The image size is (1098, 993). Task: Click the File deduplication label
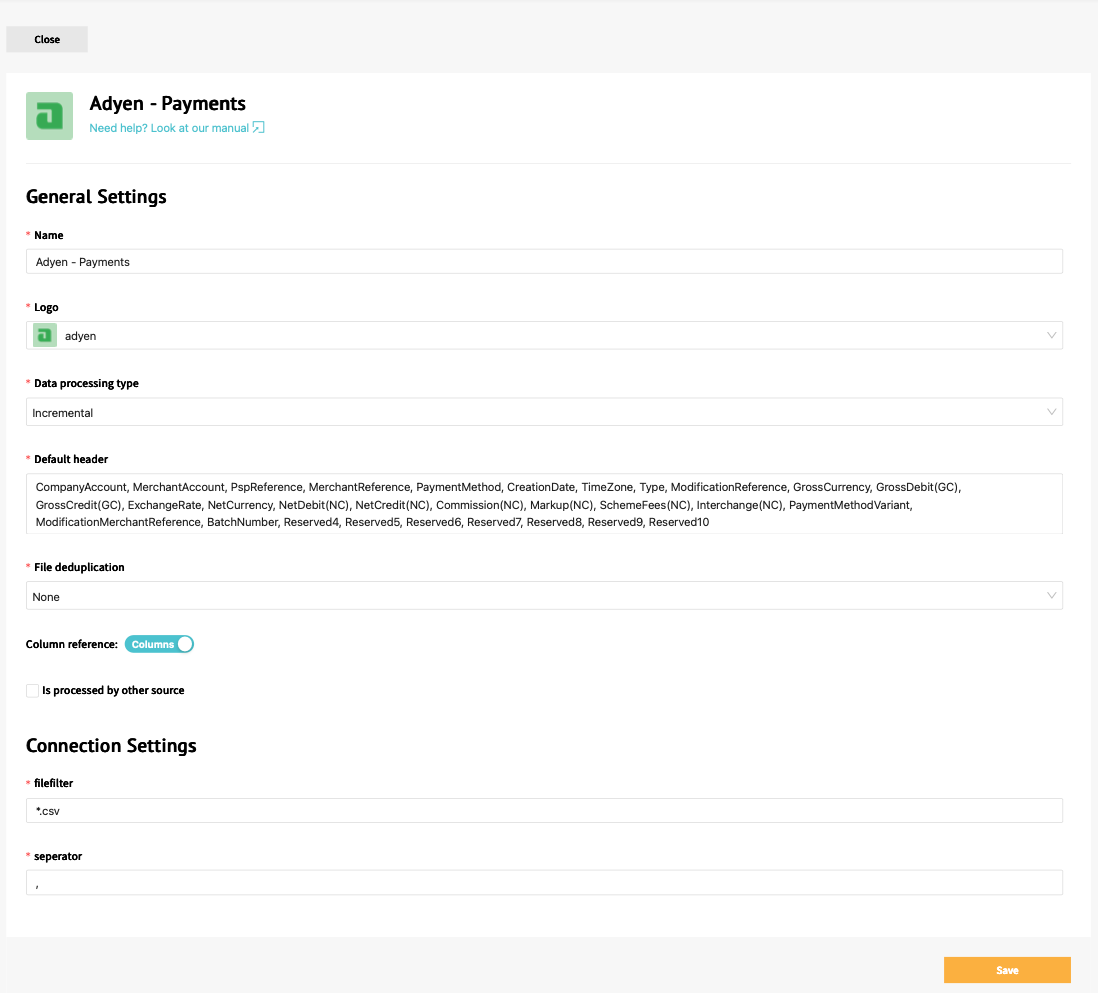(79, 567)
